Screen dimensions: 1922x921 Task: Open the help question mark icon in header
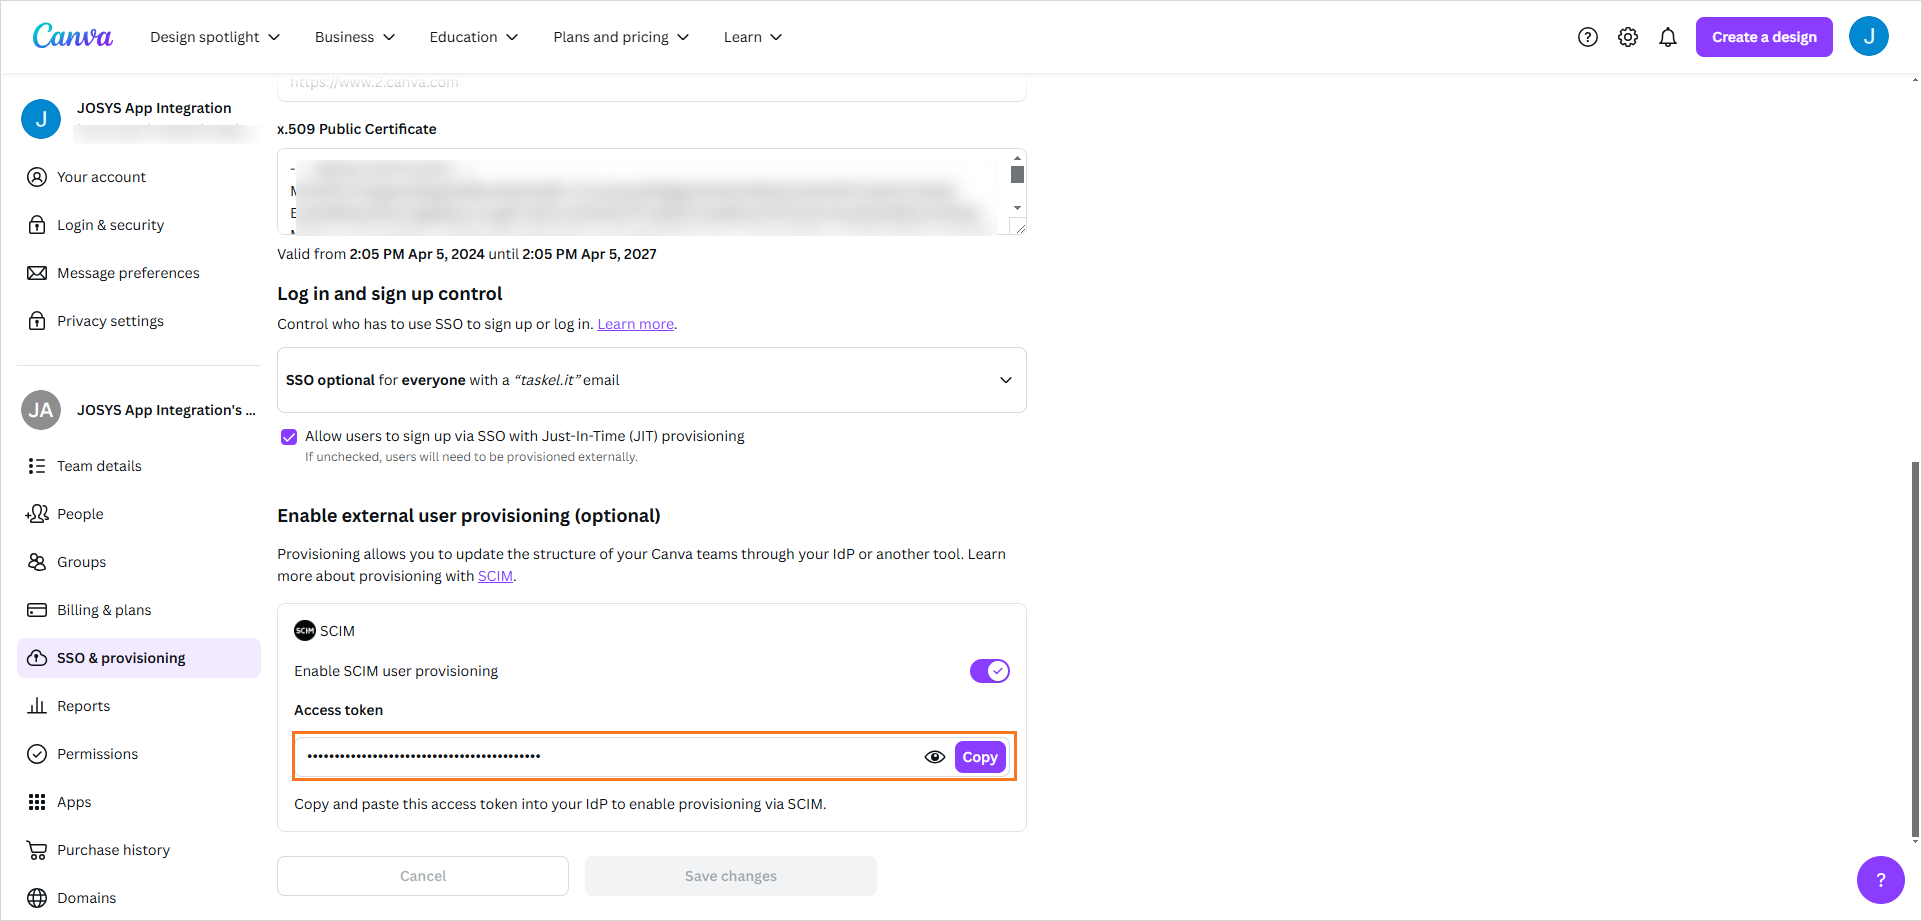tap(1588, 37)
